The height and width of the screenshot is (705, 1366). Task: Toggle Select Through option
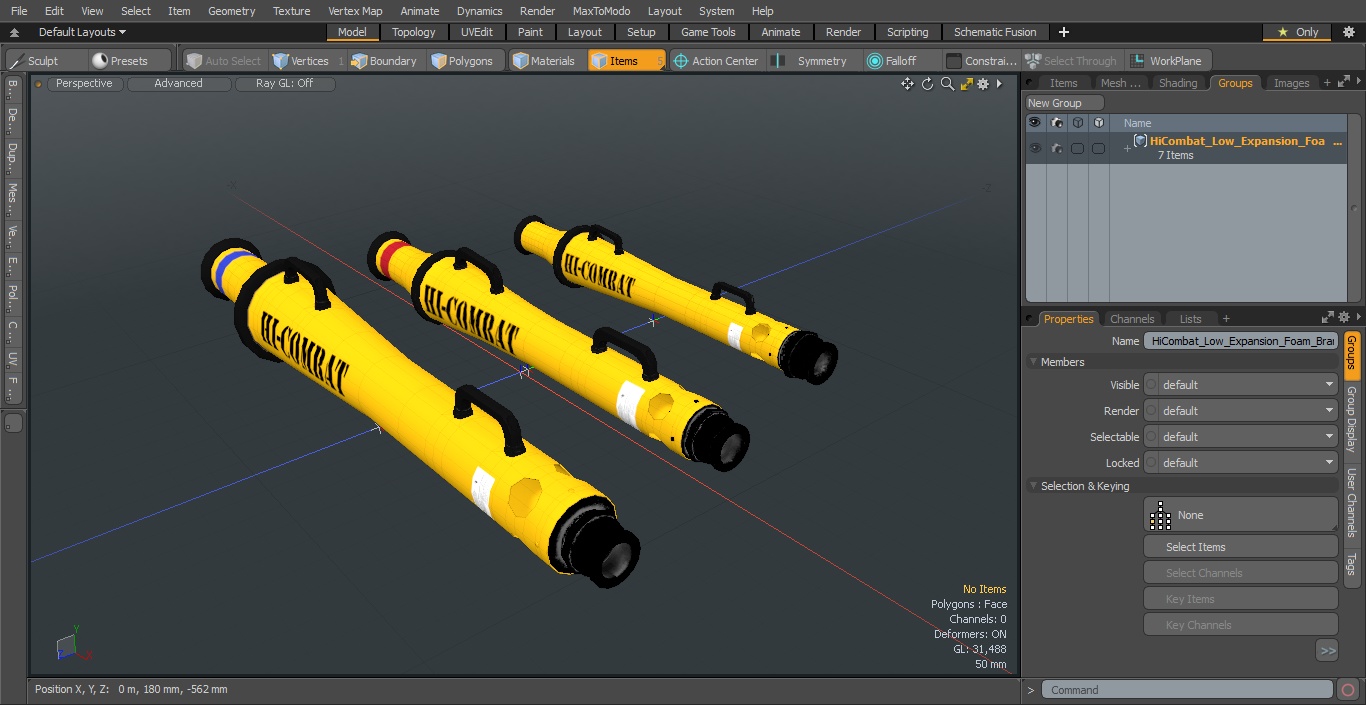pyautogui.click(x=1072, y=61)
